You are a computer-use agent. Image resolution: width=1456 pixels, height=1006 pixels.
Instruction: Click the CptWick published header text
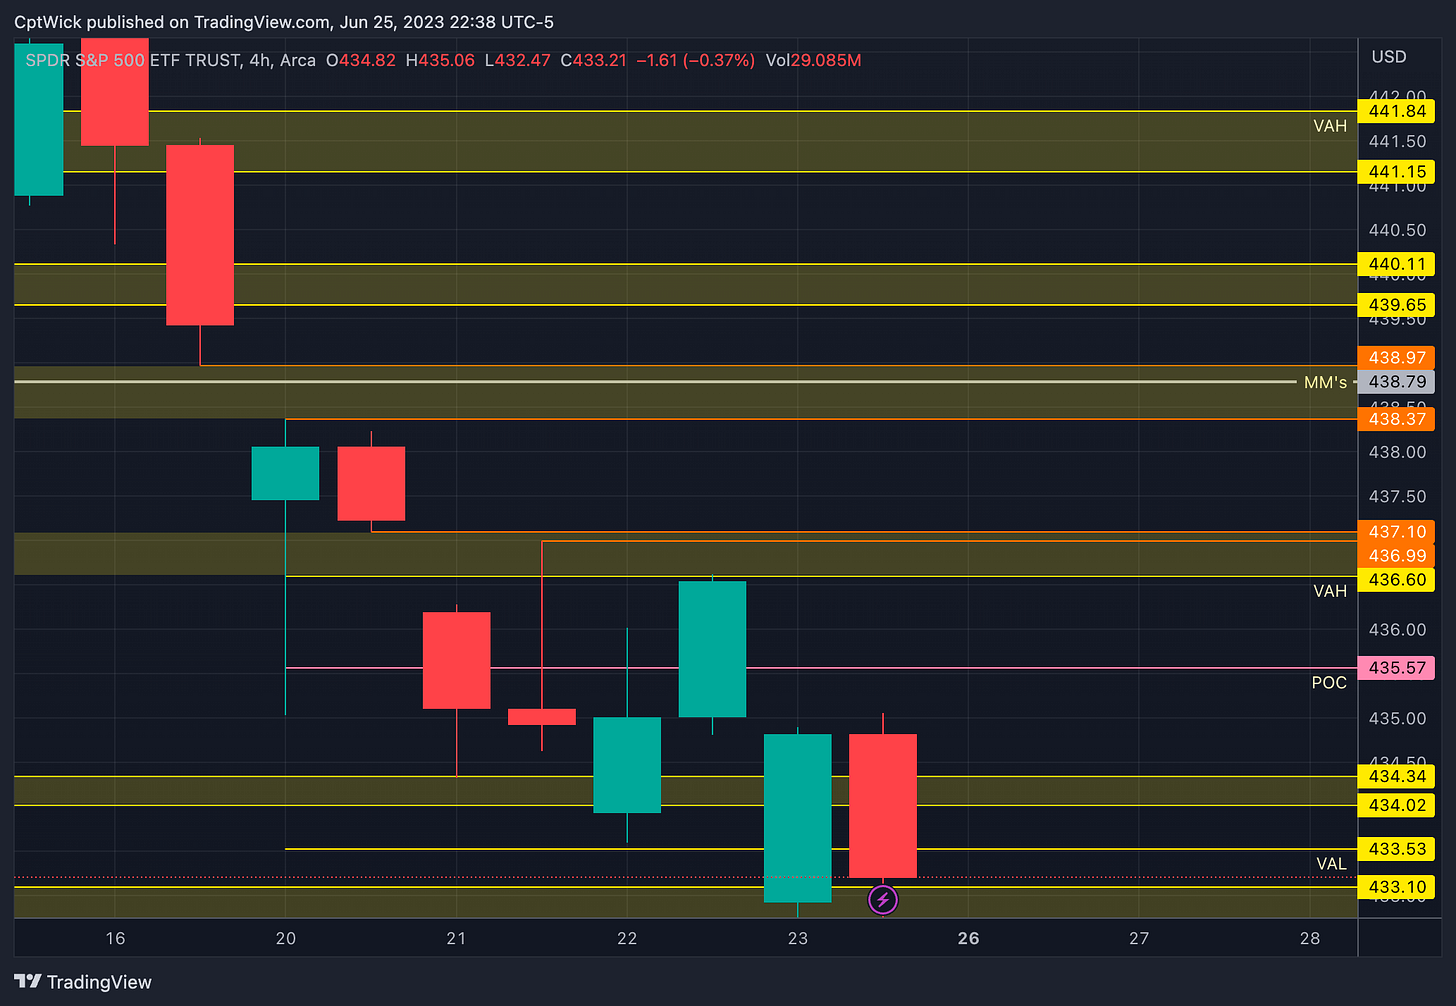tap(284, 22)
